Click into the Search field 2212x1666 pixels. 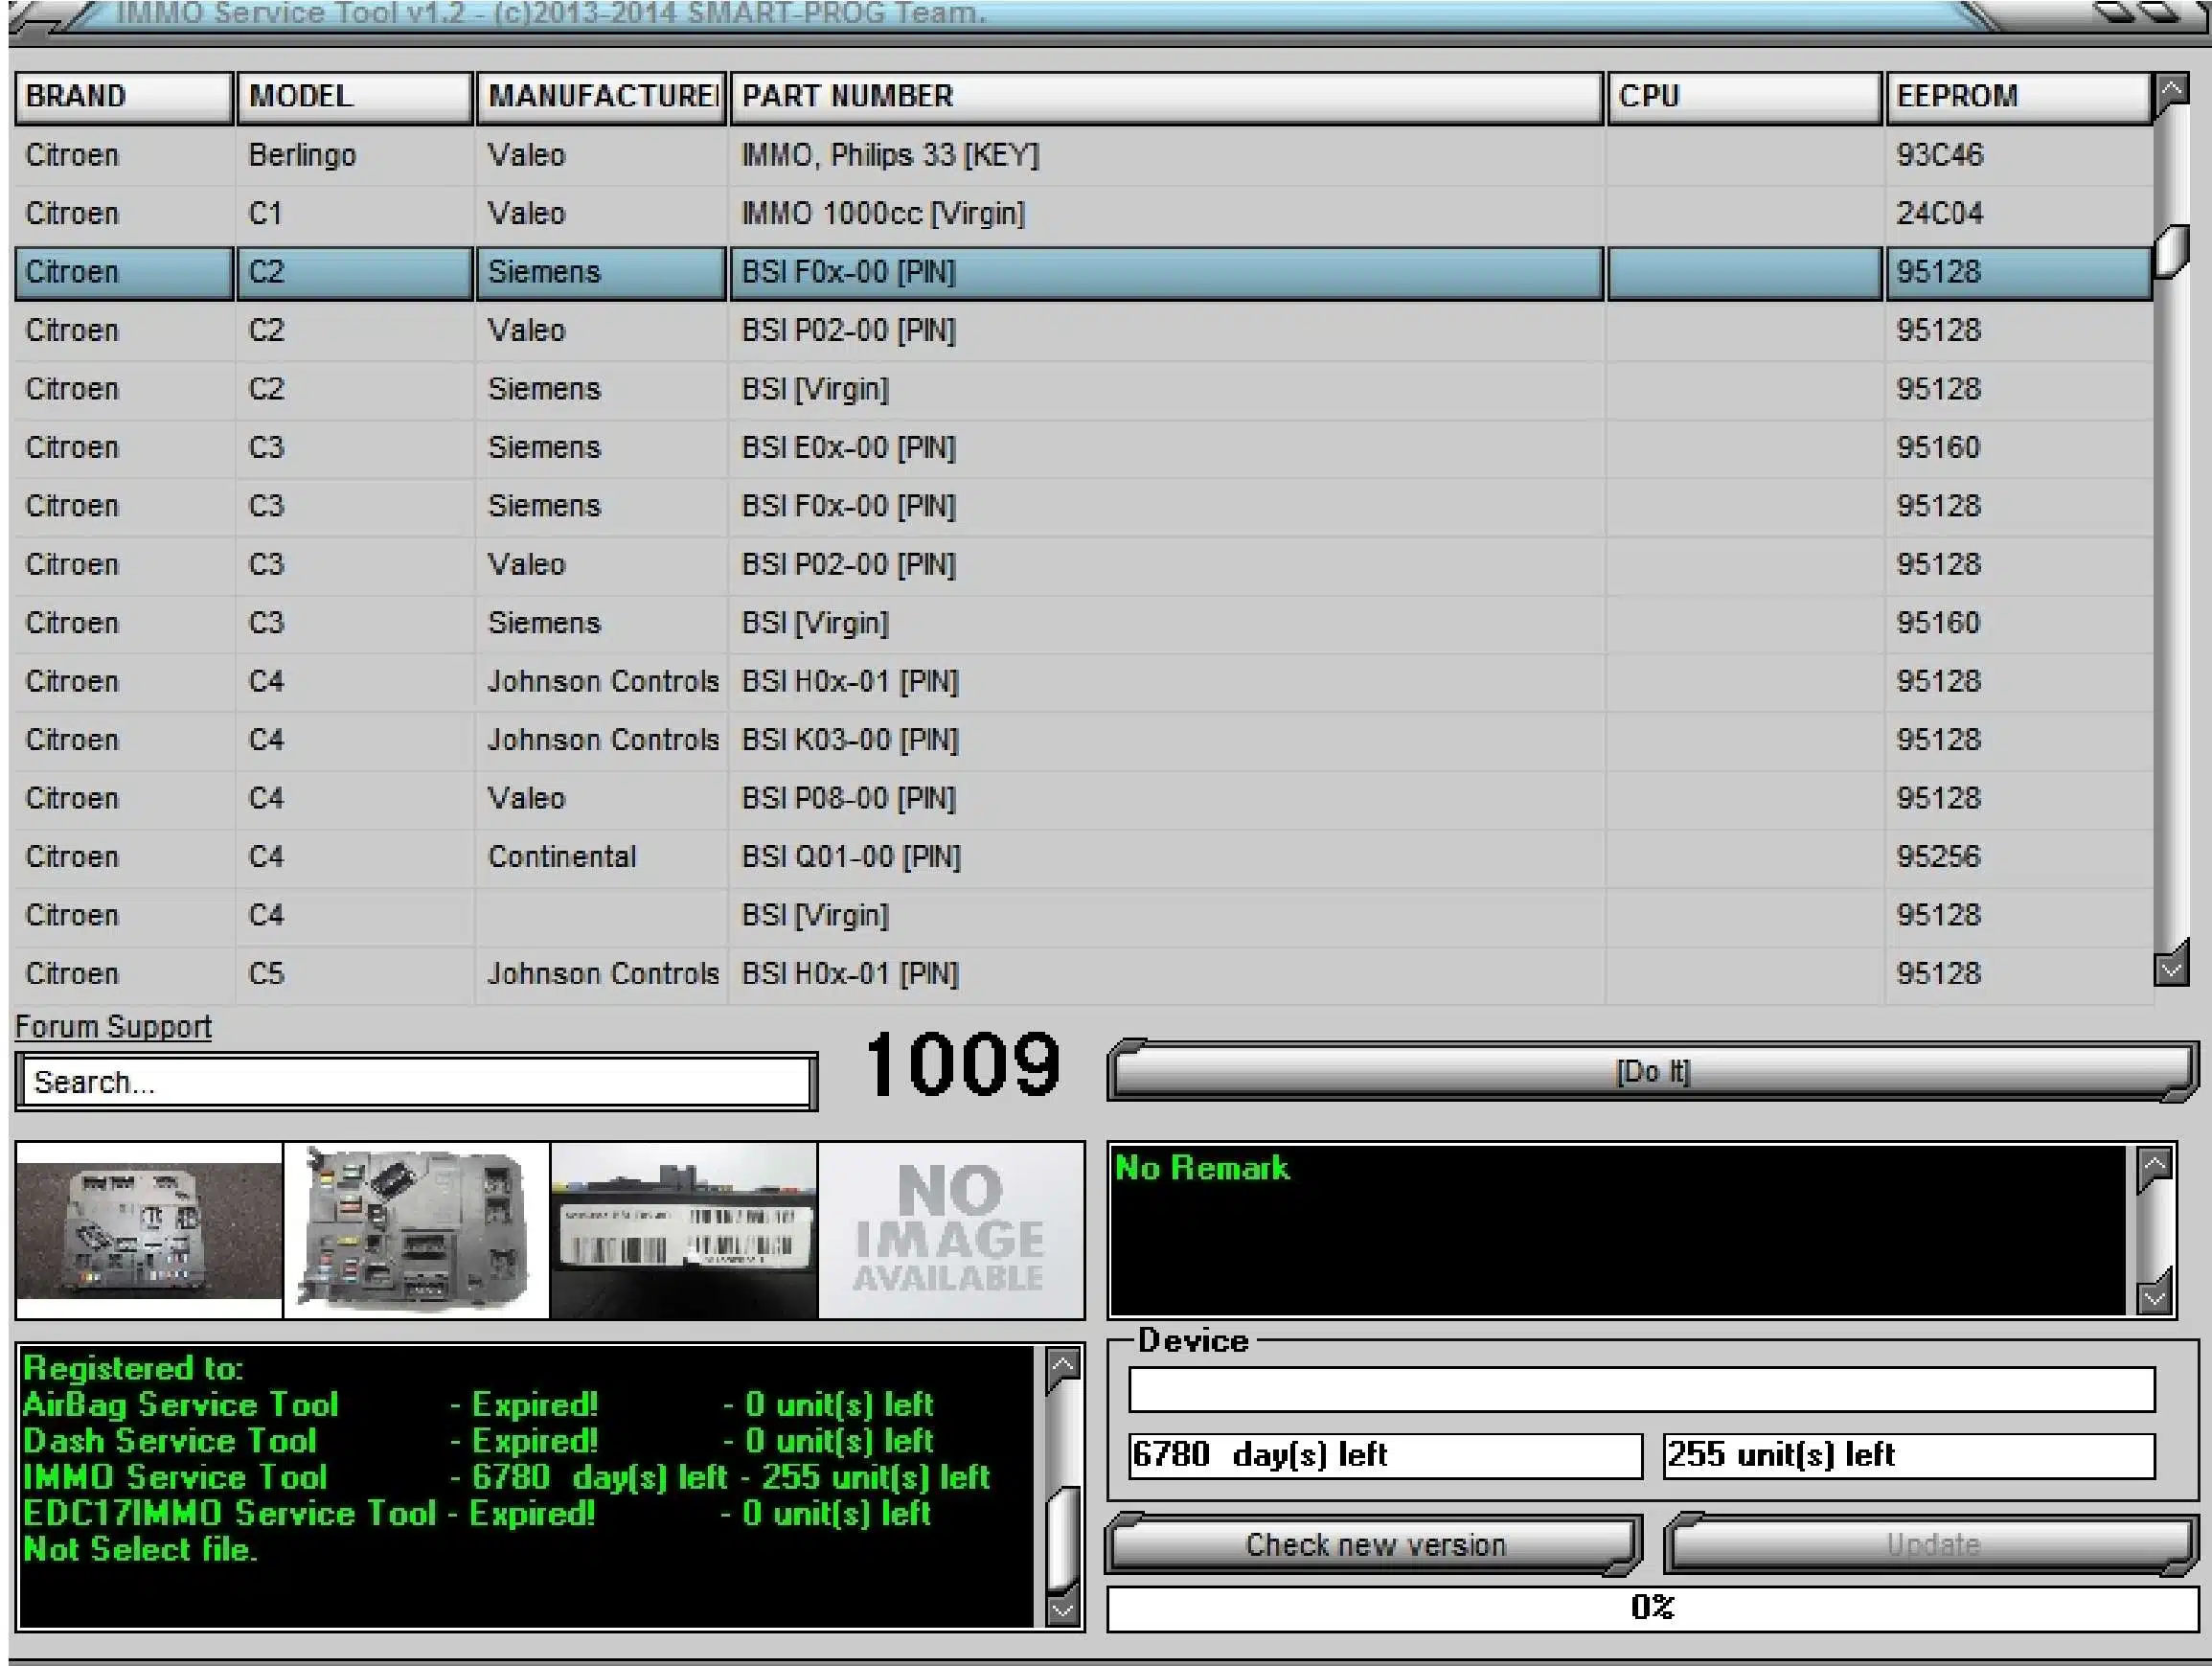point(416,1082)
